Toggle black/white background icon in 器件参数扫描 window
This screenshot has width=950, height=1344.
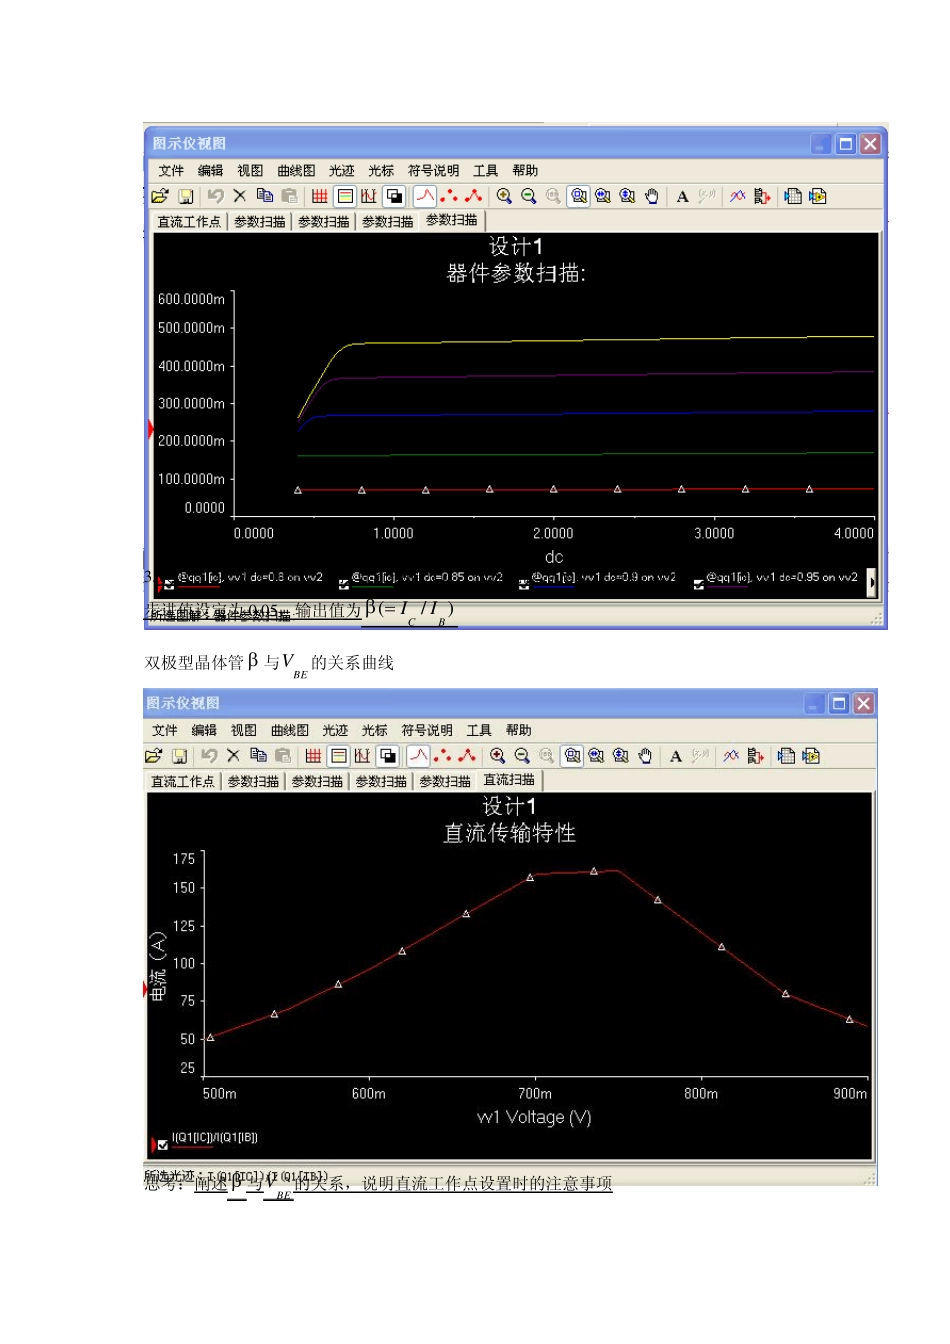click(394, 196)
